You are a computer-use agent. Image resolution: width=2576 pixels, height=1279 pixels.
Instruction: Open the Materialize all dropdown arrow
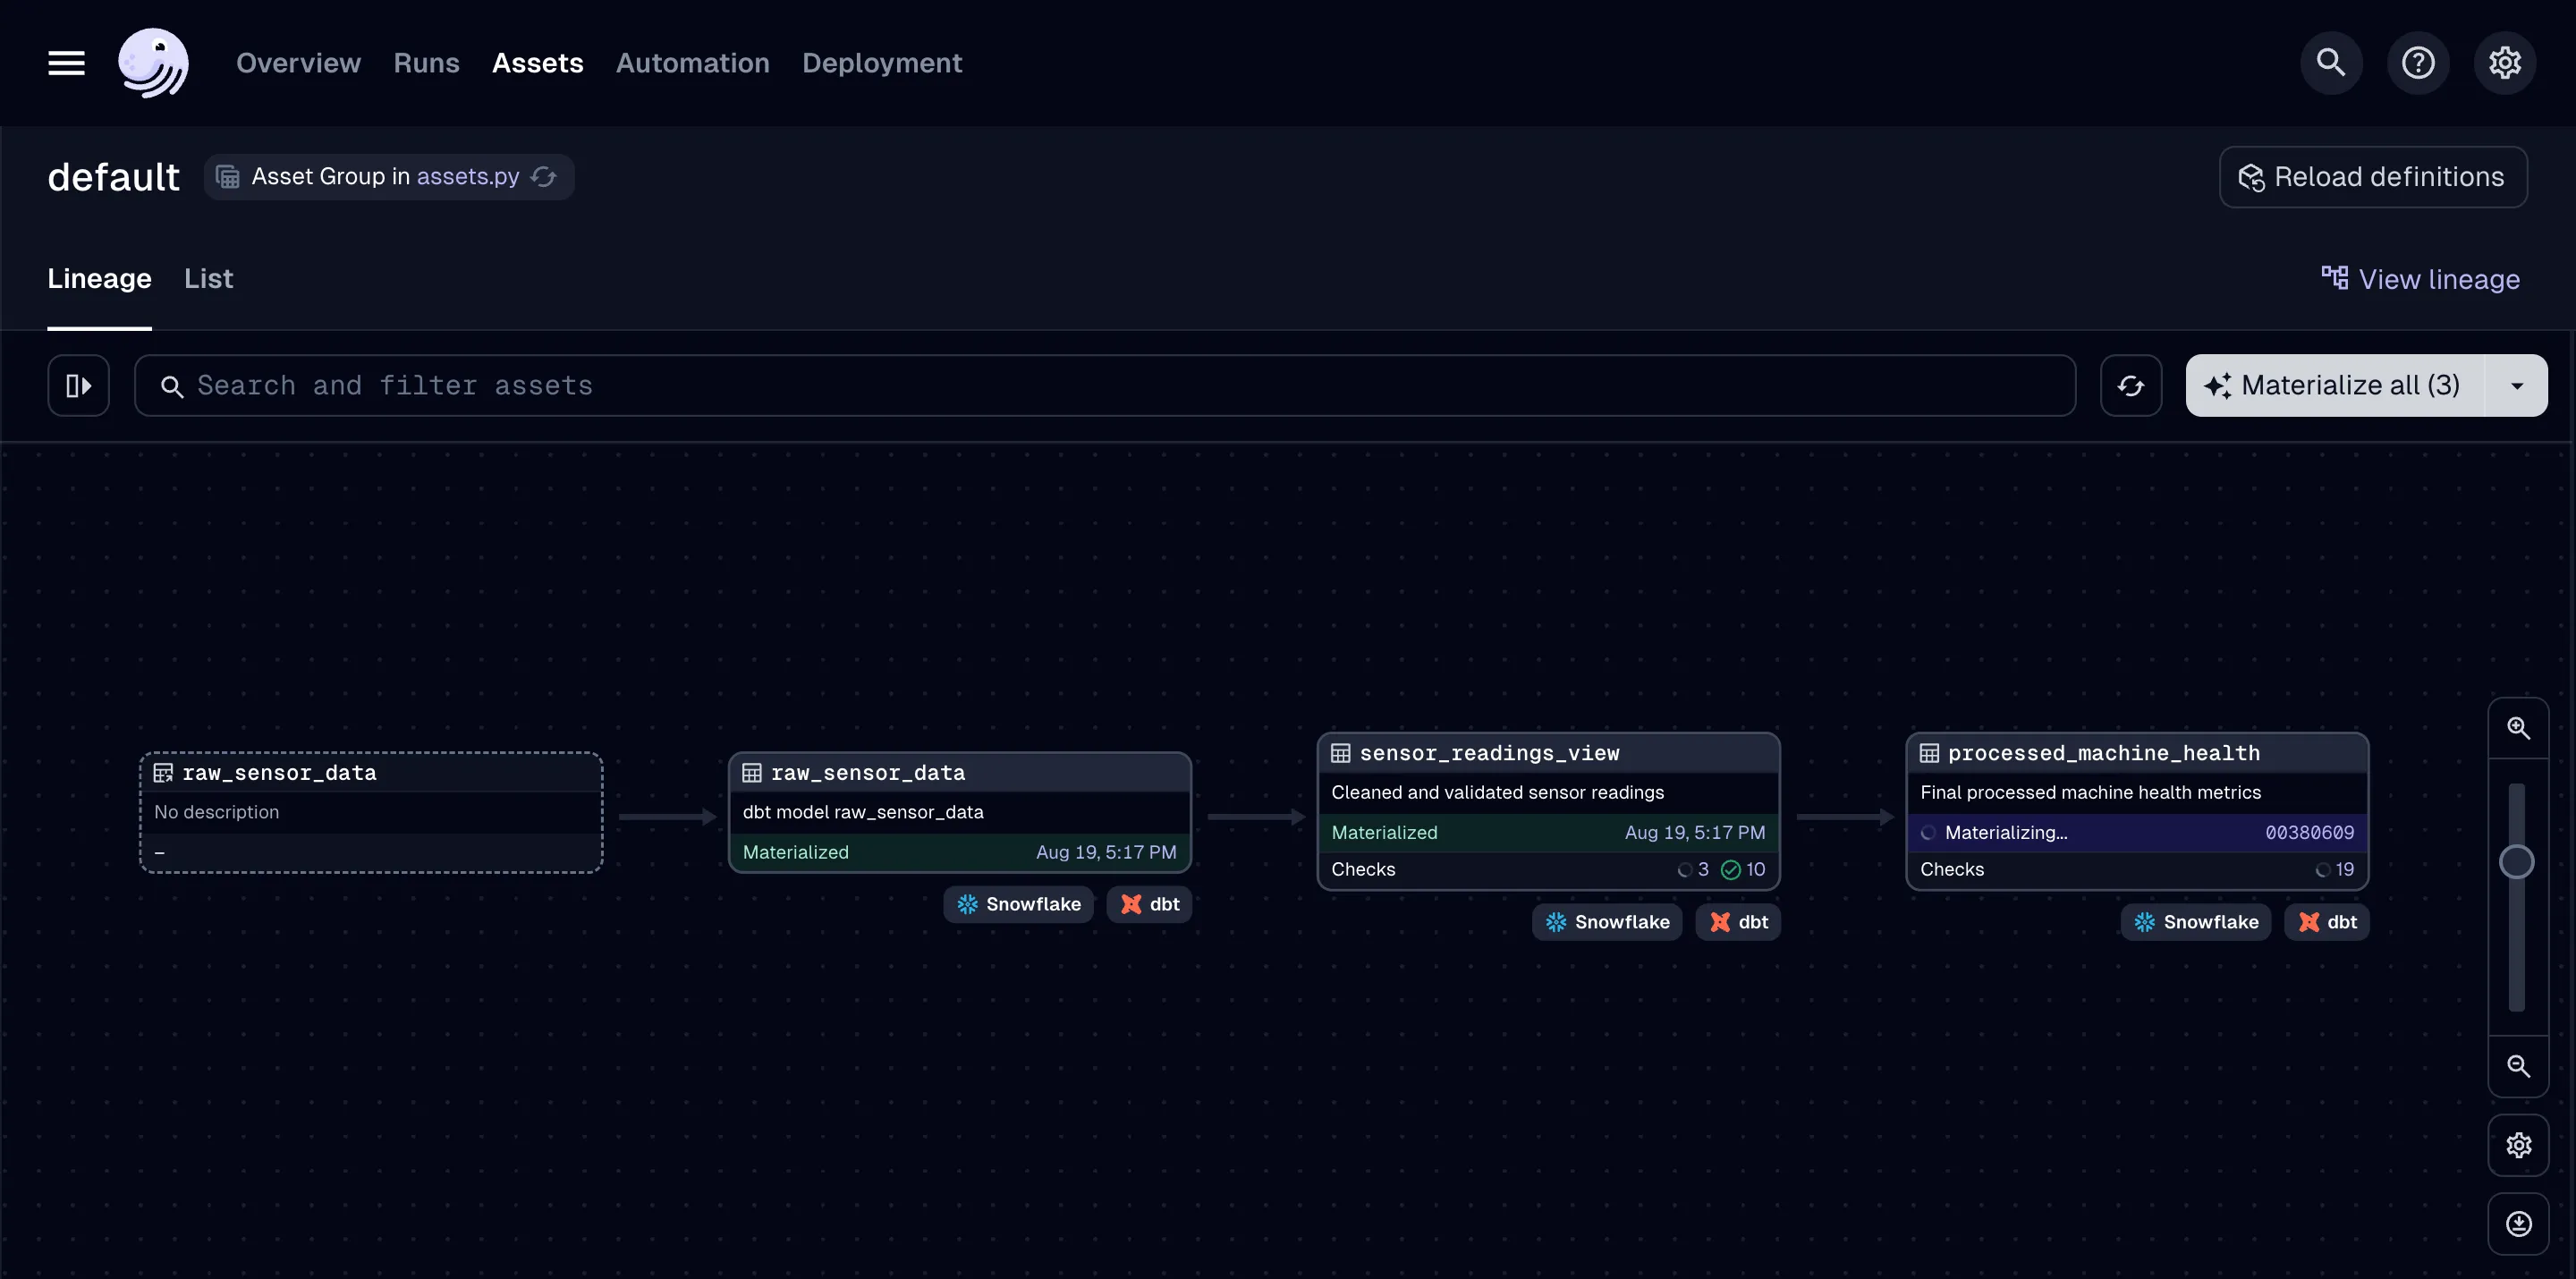pyautogui.click(x=2518, y=385)
